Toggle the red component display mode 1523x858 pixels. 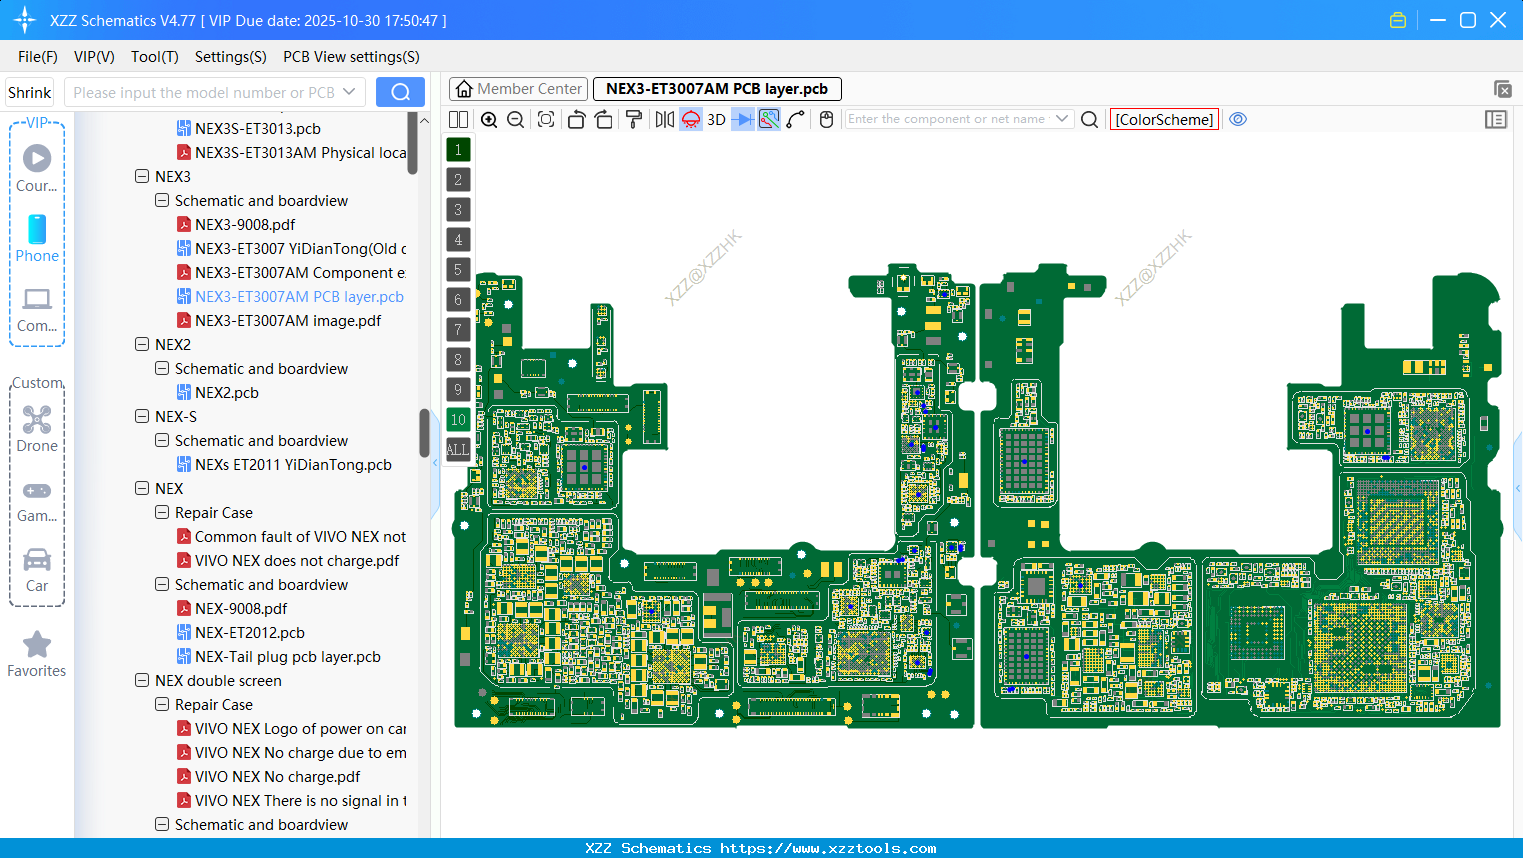click(689, 119)
